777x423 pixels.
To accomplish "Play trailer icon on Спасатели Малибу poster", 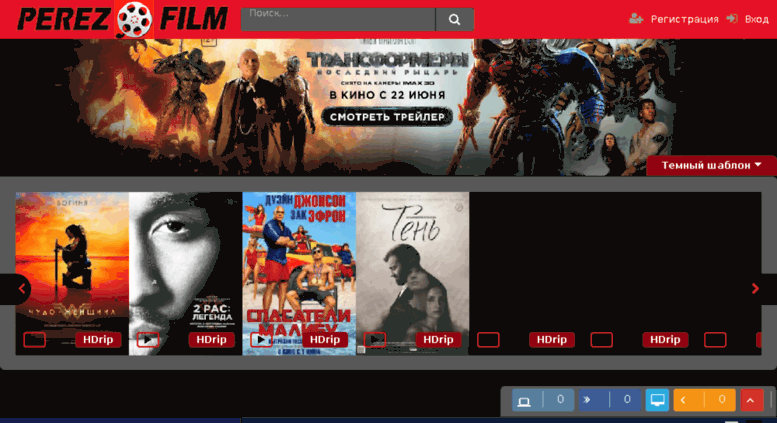I will tap(261, 340).
